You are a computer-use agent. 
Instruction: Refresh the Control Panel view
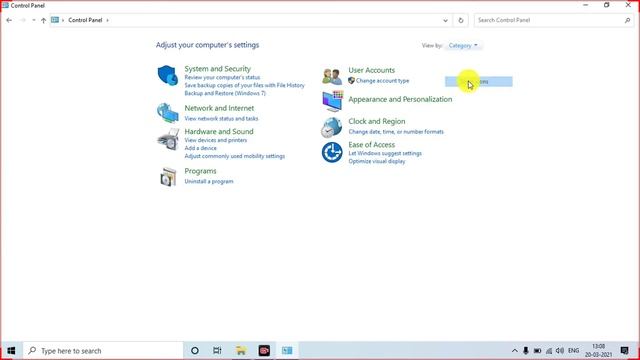click(461, 20)
